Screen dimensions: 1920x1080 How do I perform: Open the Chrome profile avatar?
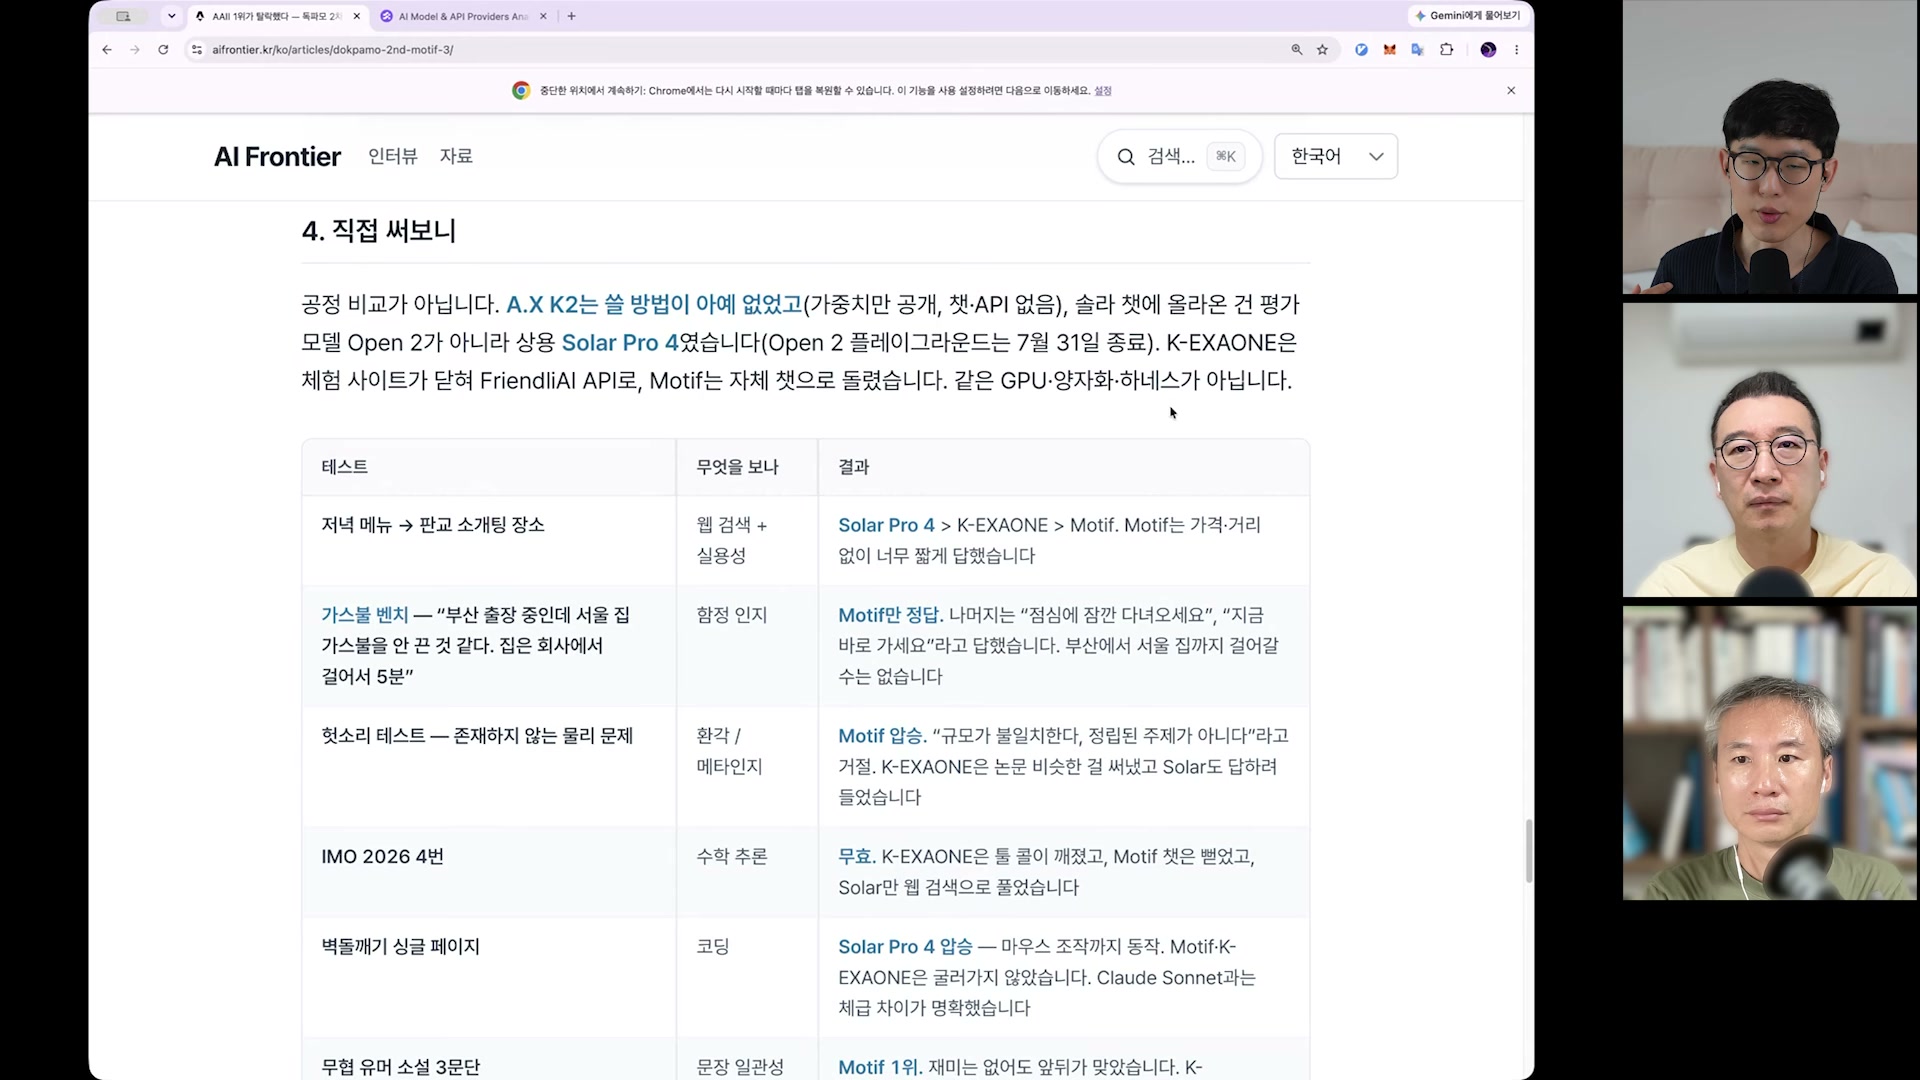1488,49
